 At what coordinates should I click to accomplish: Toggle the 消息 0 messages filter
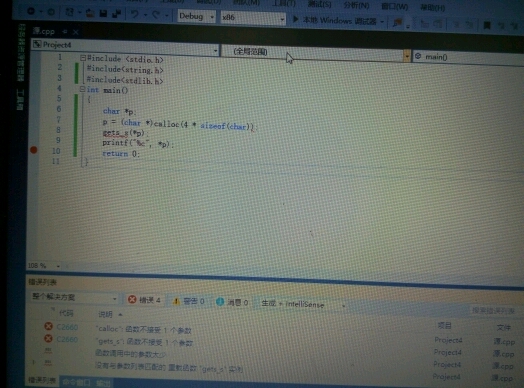(x=232, y=302)
